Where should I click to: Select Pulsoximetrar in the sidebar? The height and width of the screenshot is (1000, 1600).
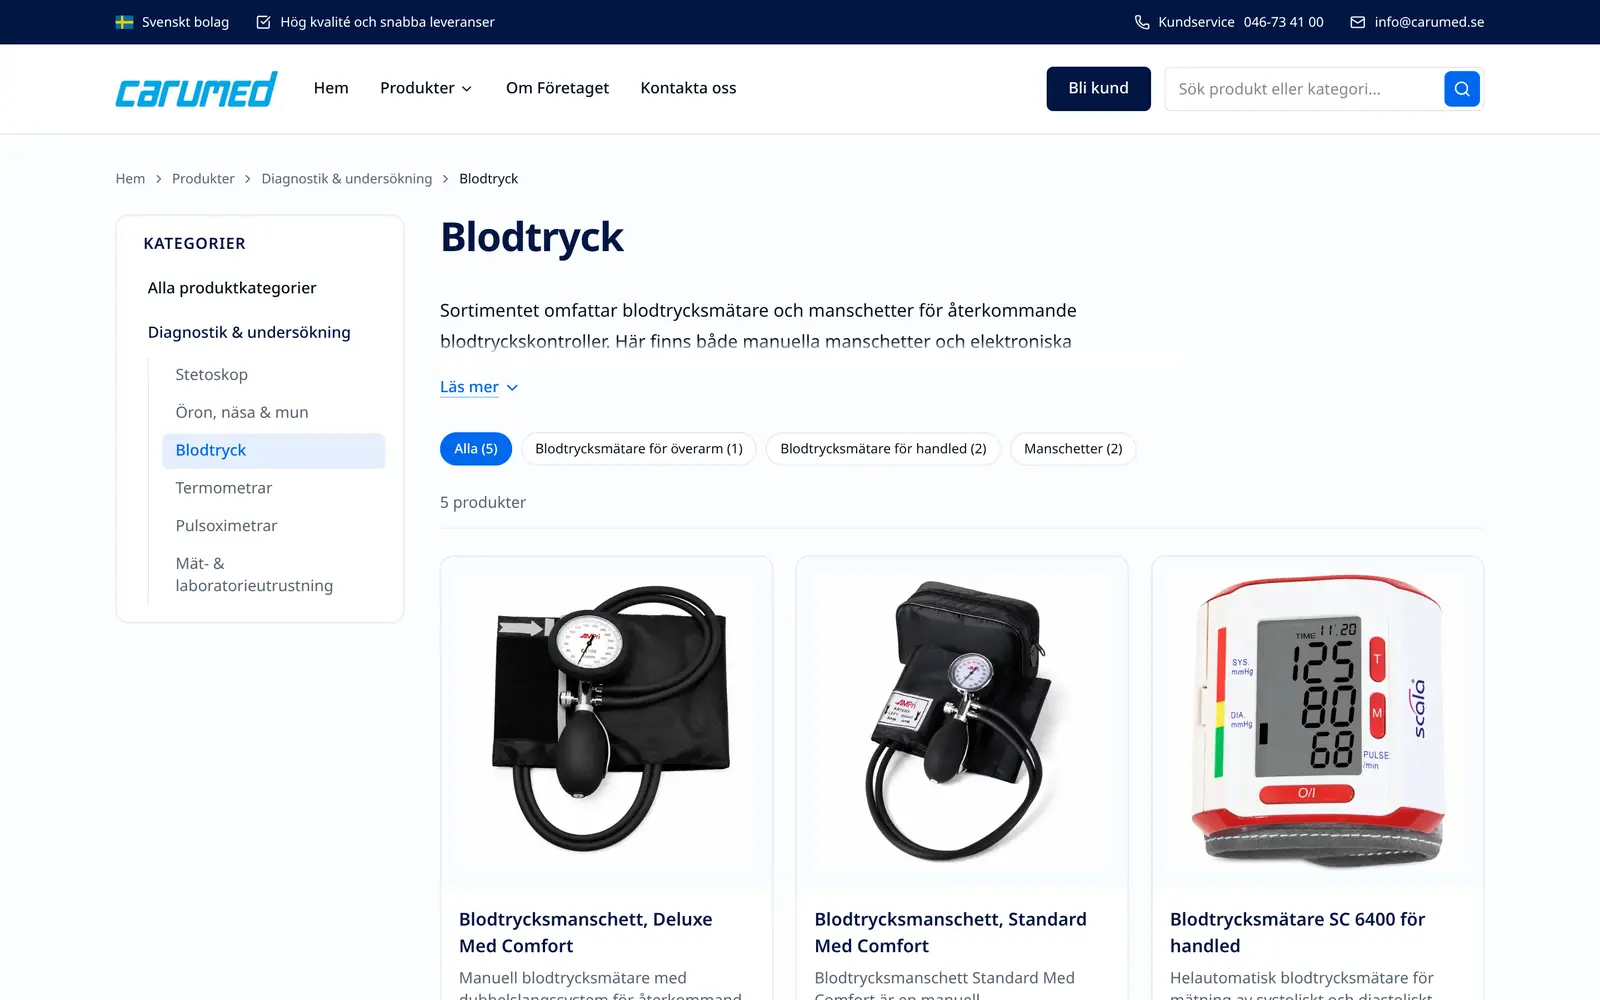point(226,526)
